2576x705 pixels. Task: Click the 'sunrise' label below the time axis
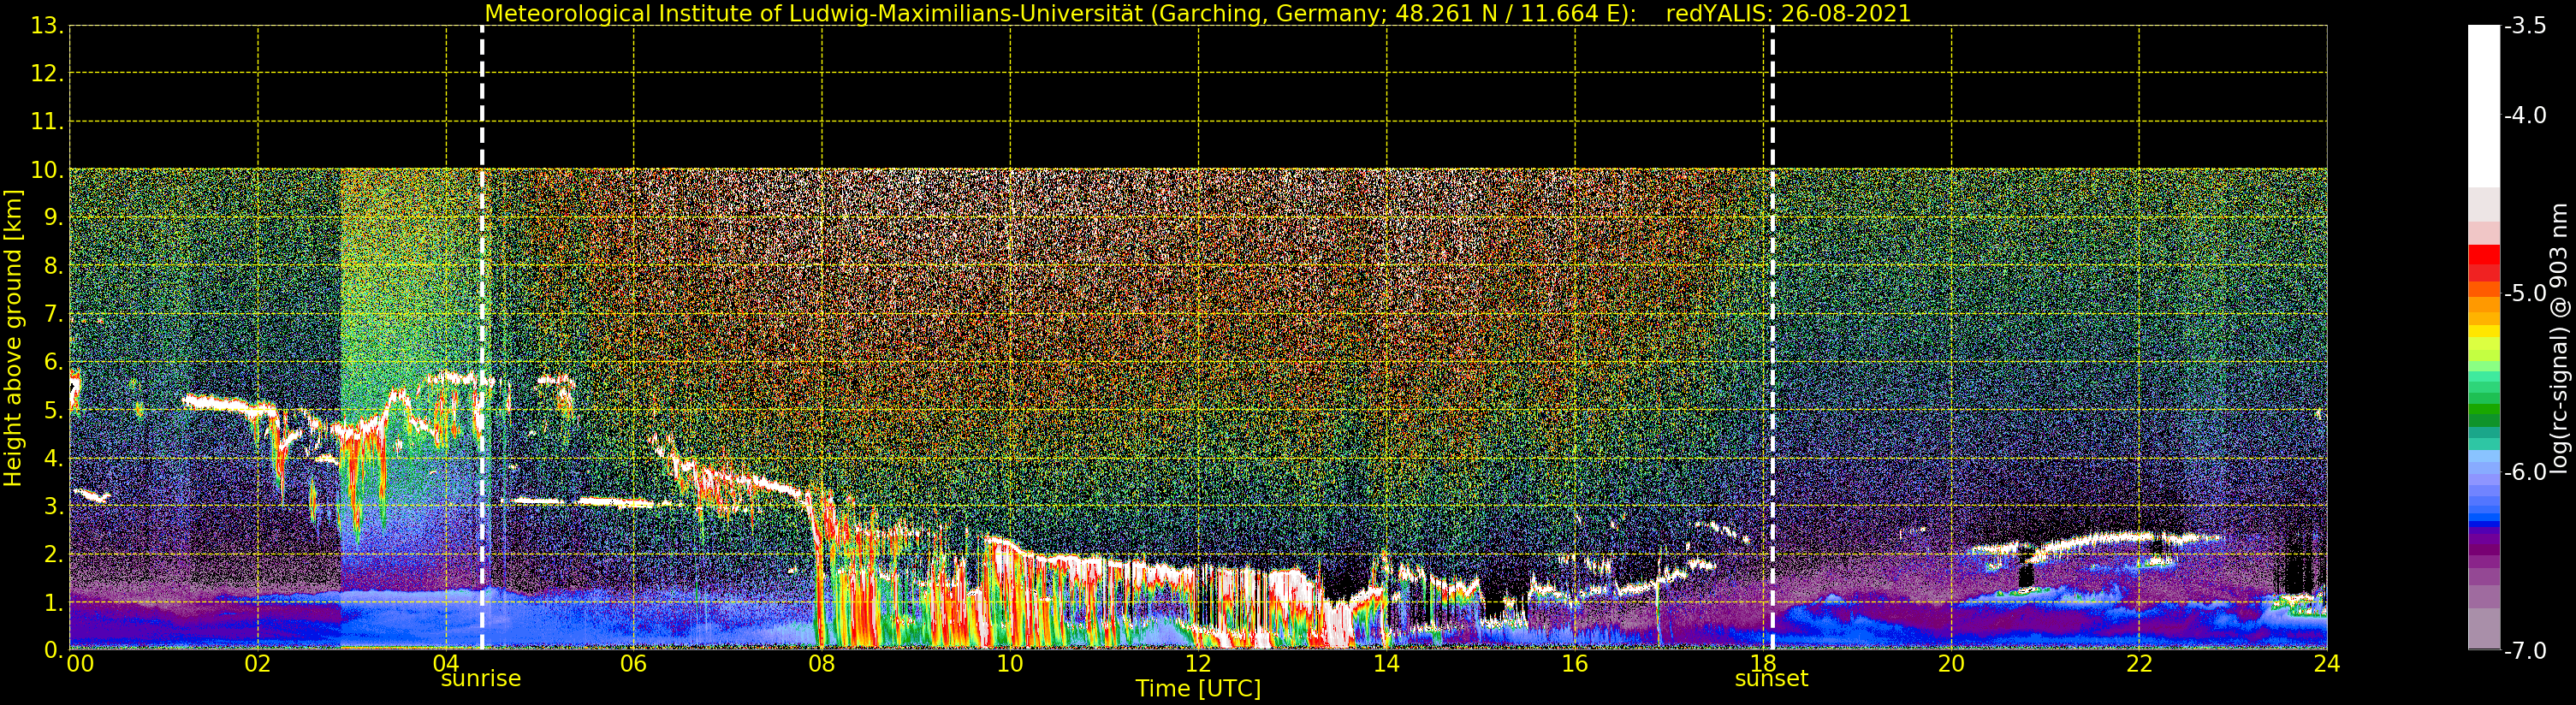pos(481,679)
